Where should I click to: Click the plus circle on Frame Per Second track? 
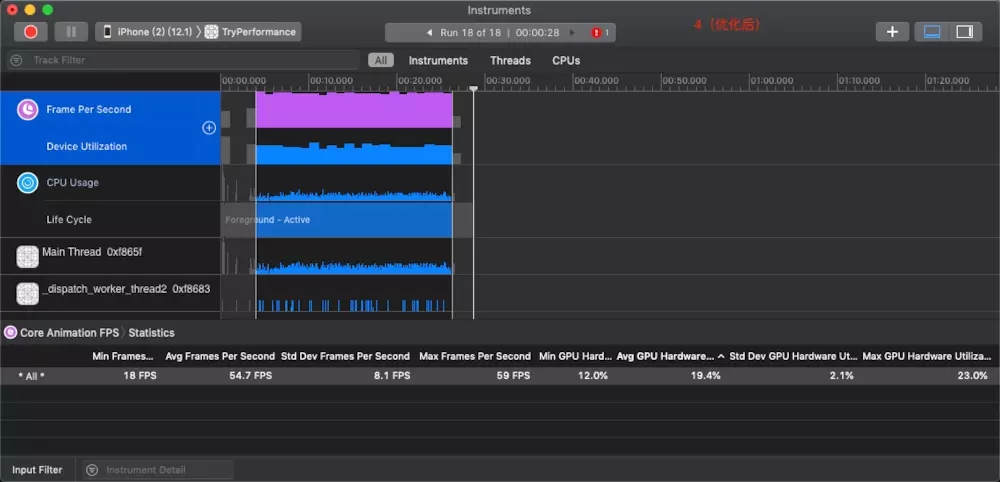[x=209, y=128]
